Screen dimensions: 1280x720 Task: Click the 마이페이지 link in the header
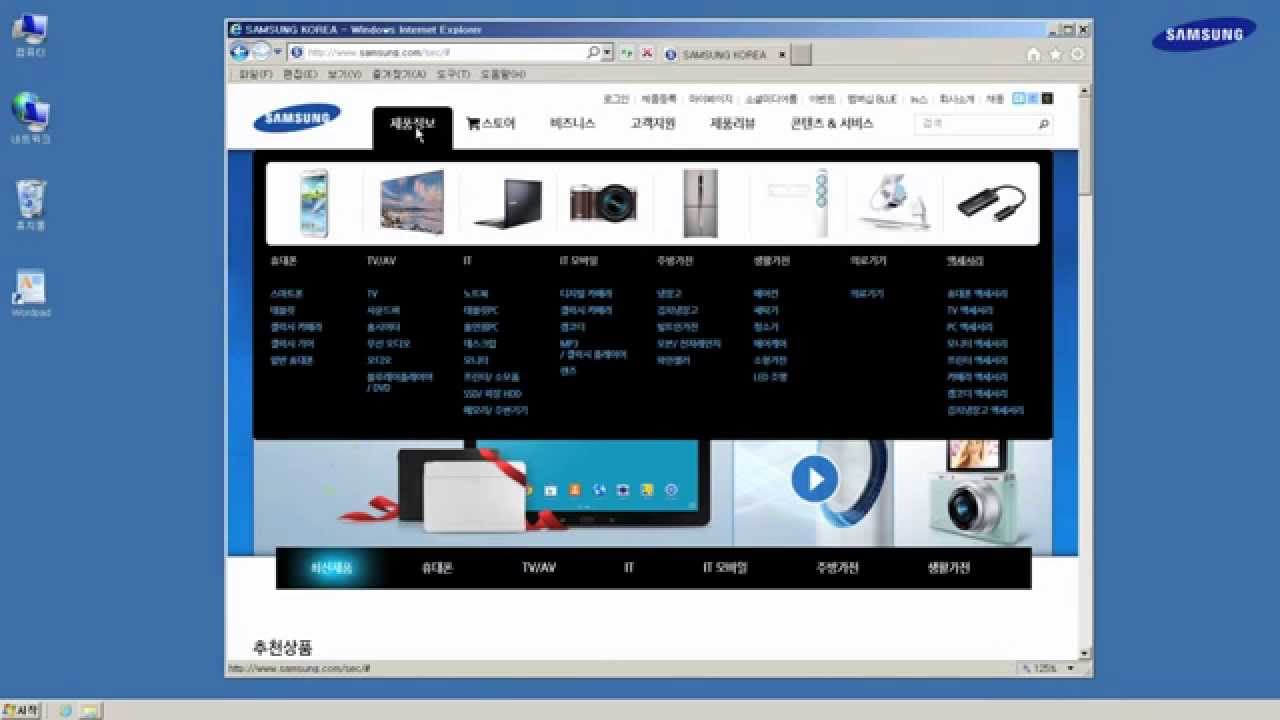(x=711, y=99)
